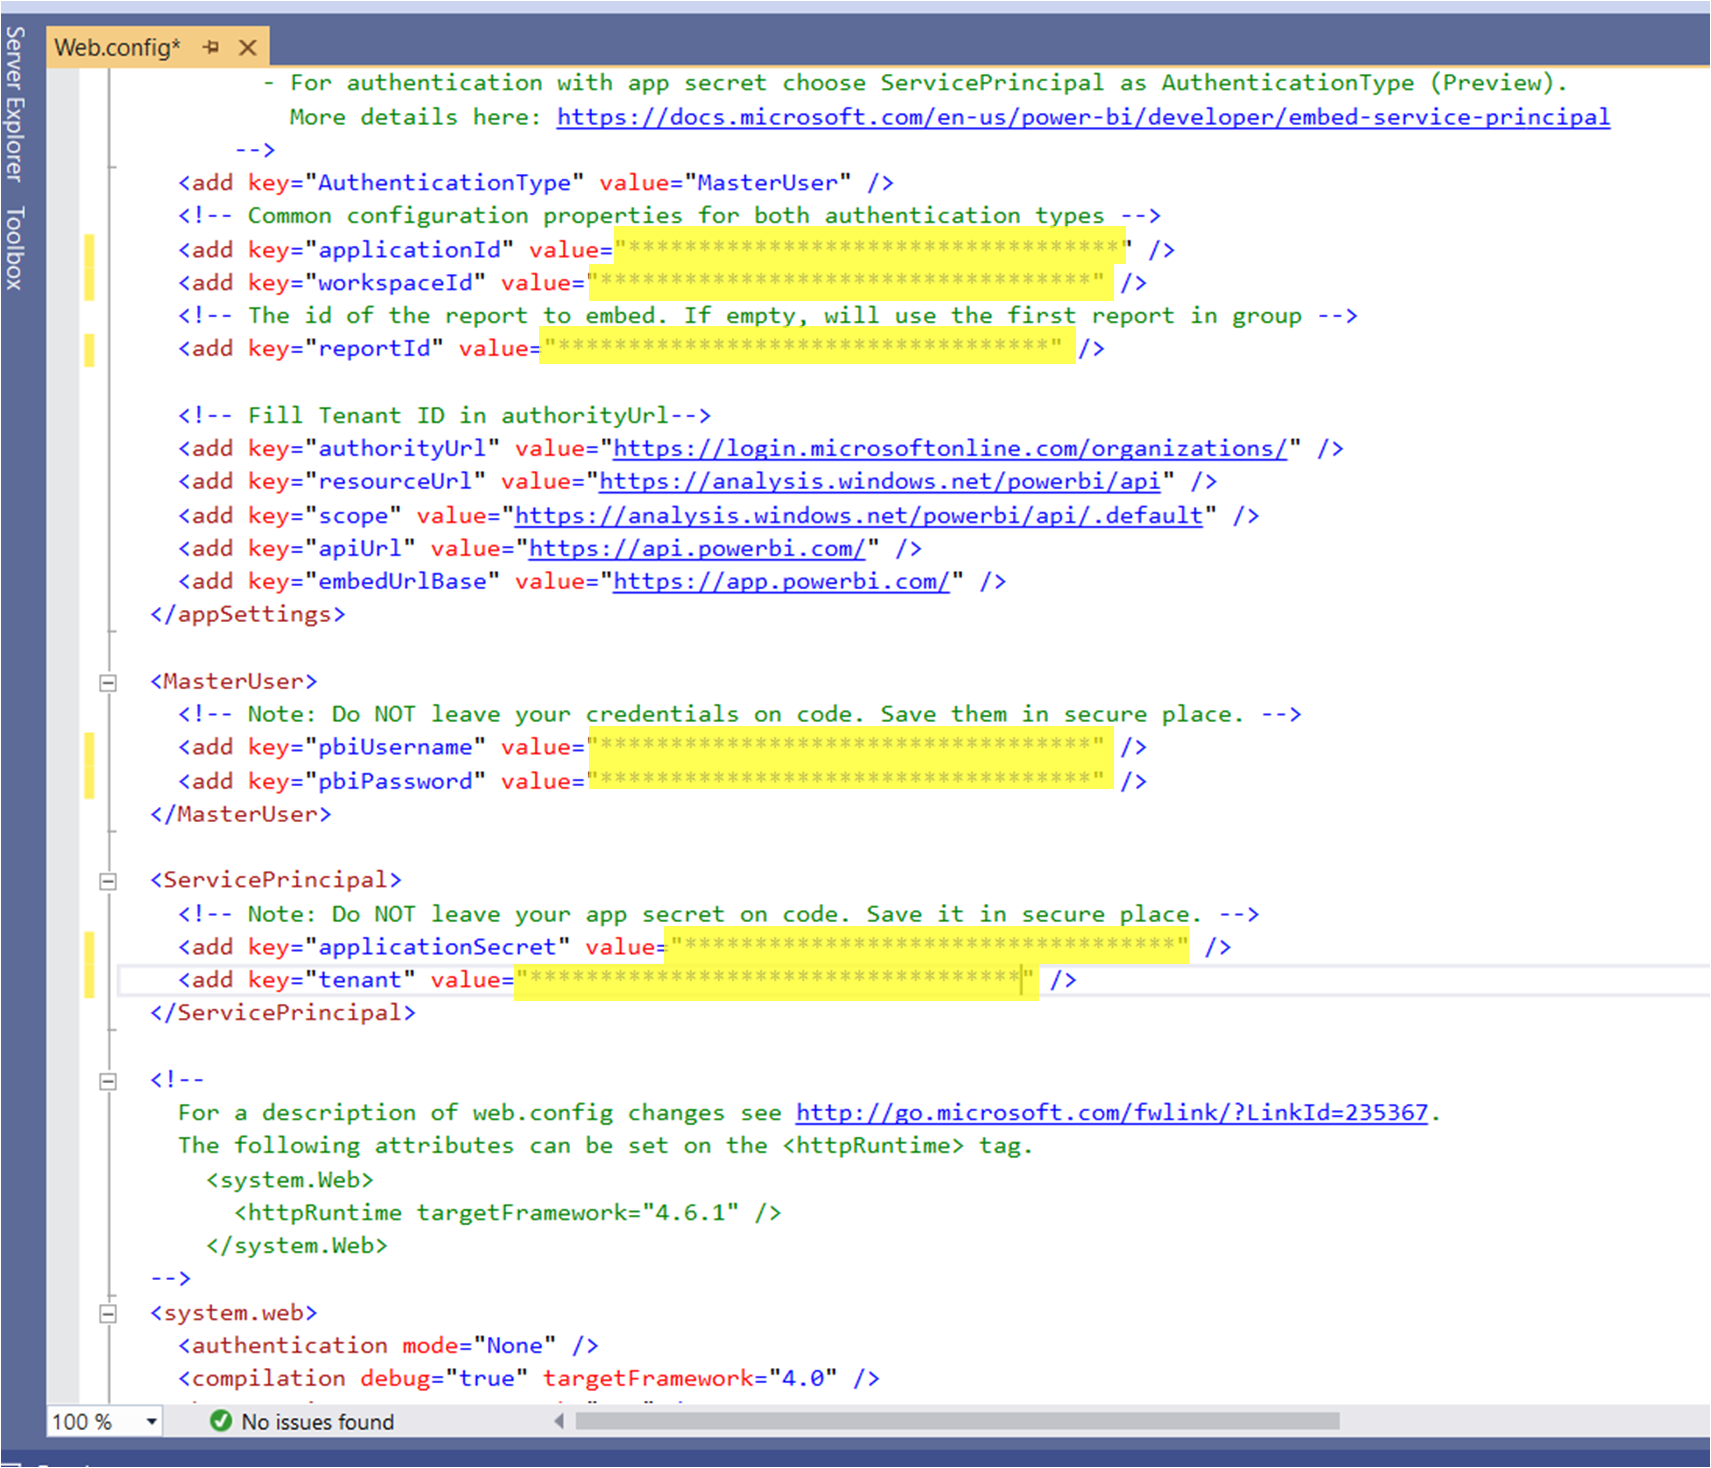Click the closing </appSettings> tag
The image size is (1711, 1468).
coord(248,614)
